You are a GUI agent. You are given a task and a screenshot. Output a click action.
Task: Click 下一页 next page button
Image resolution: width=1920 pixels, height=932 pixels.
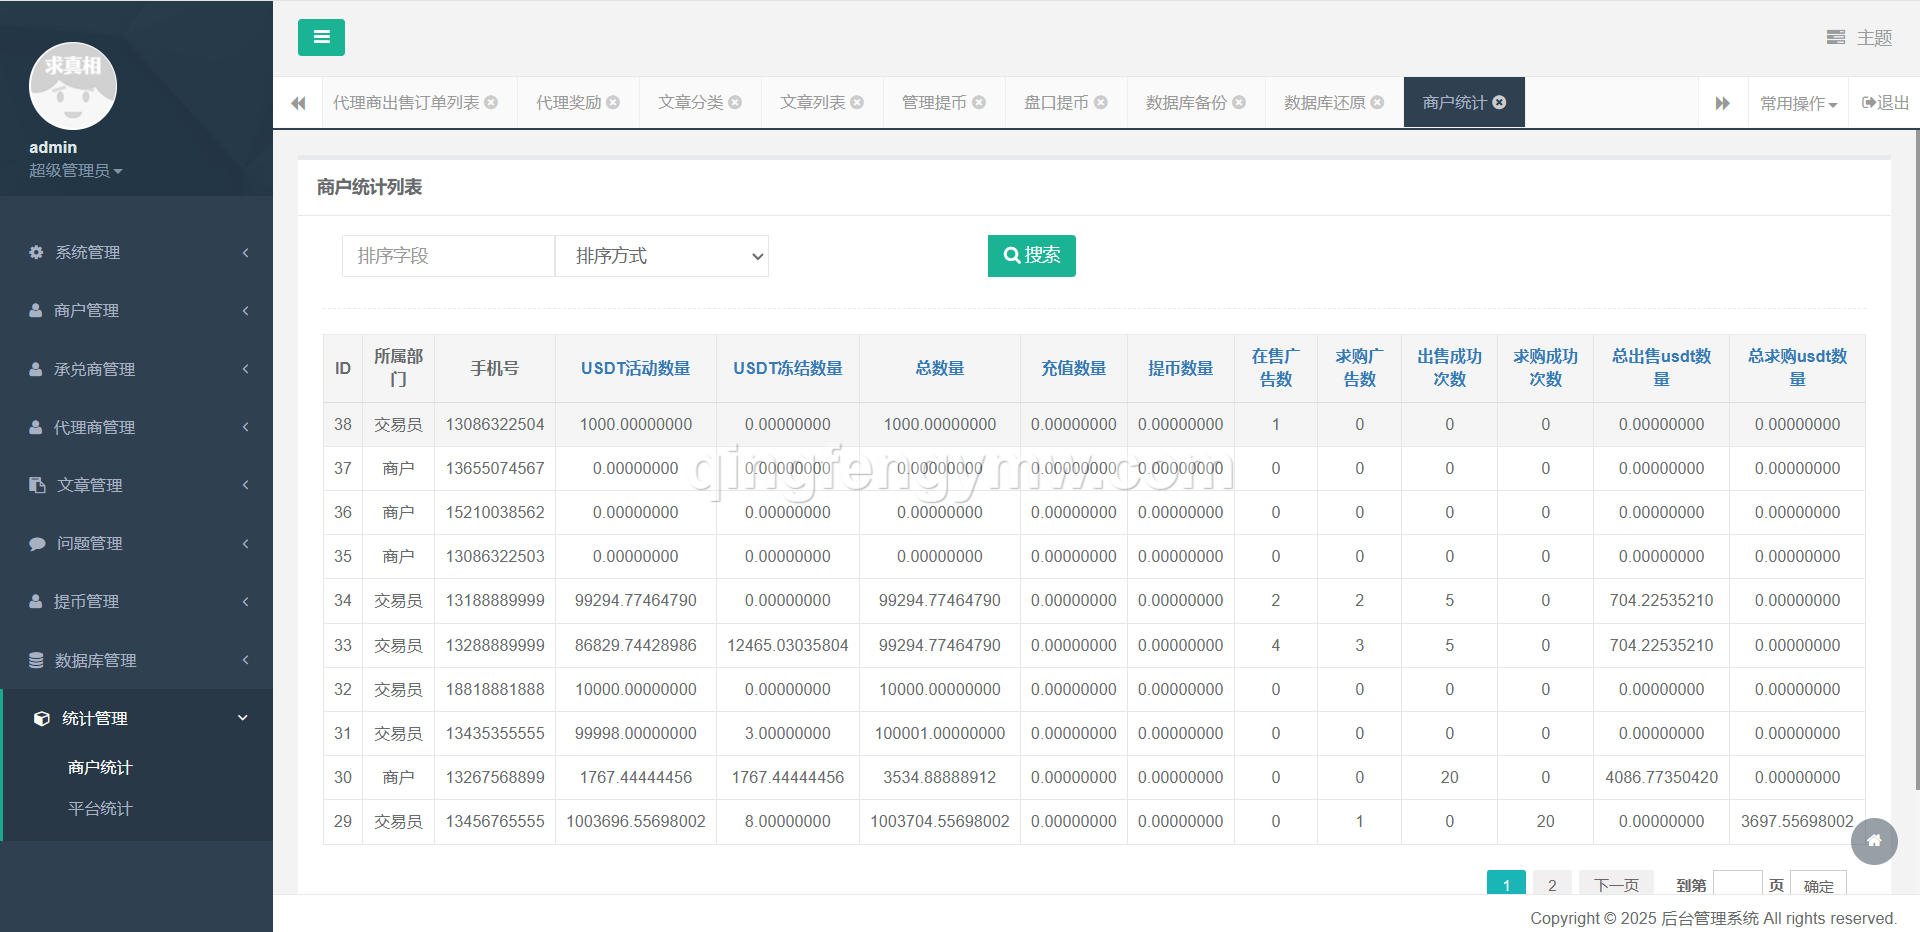pos(1616,884)
